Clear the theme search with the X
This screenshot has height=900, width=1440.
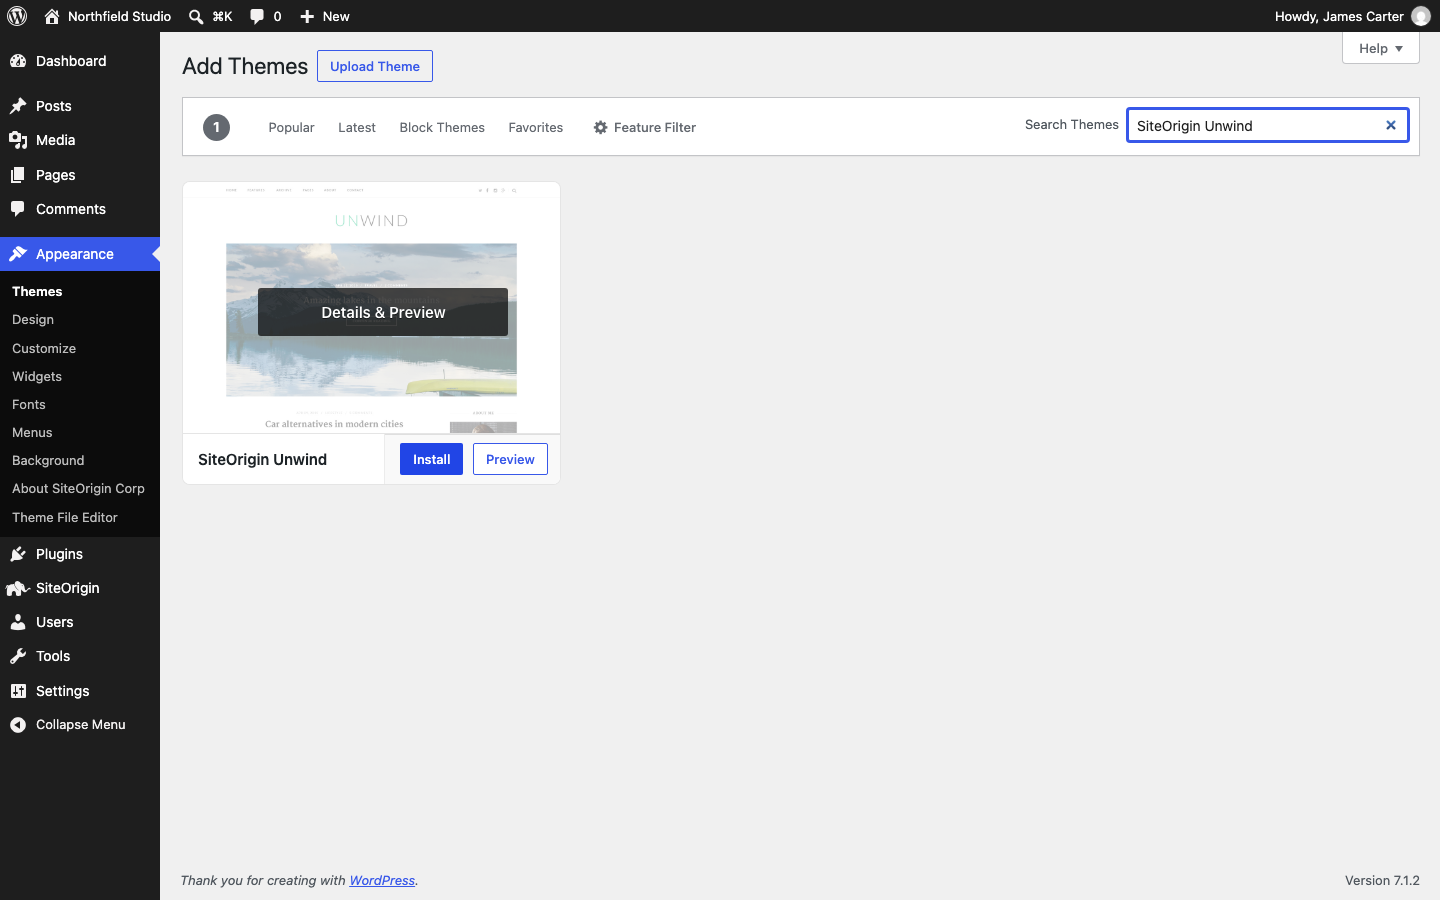tap(1390, 125)
